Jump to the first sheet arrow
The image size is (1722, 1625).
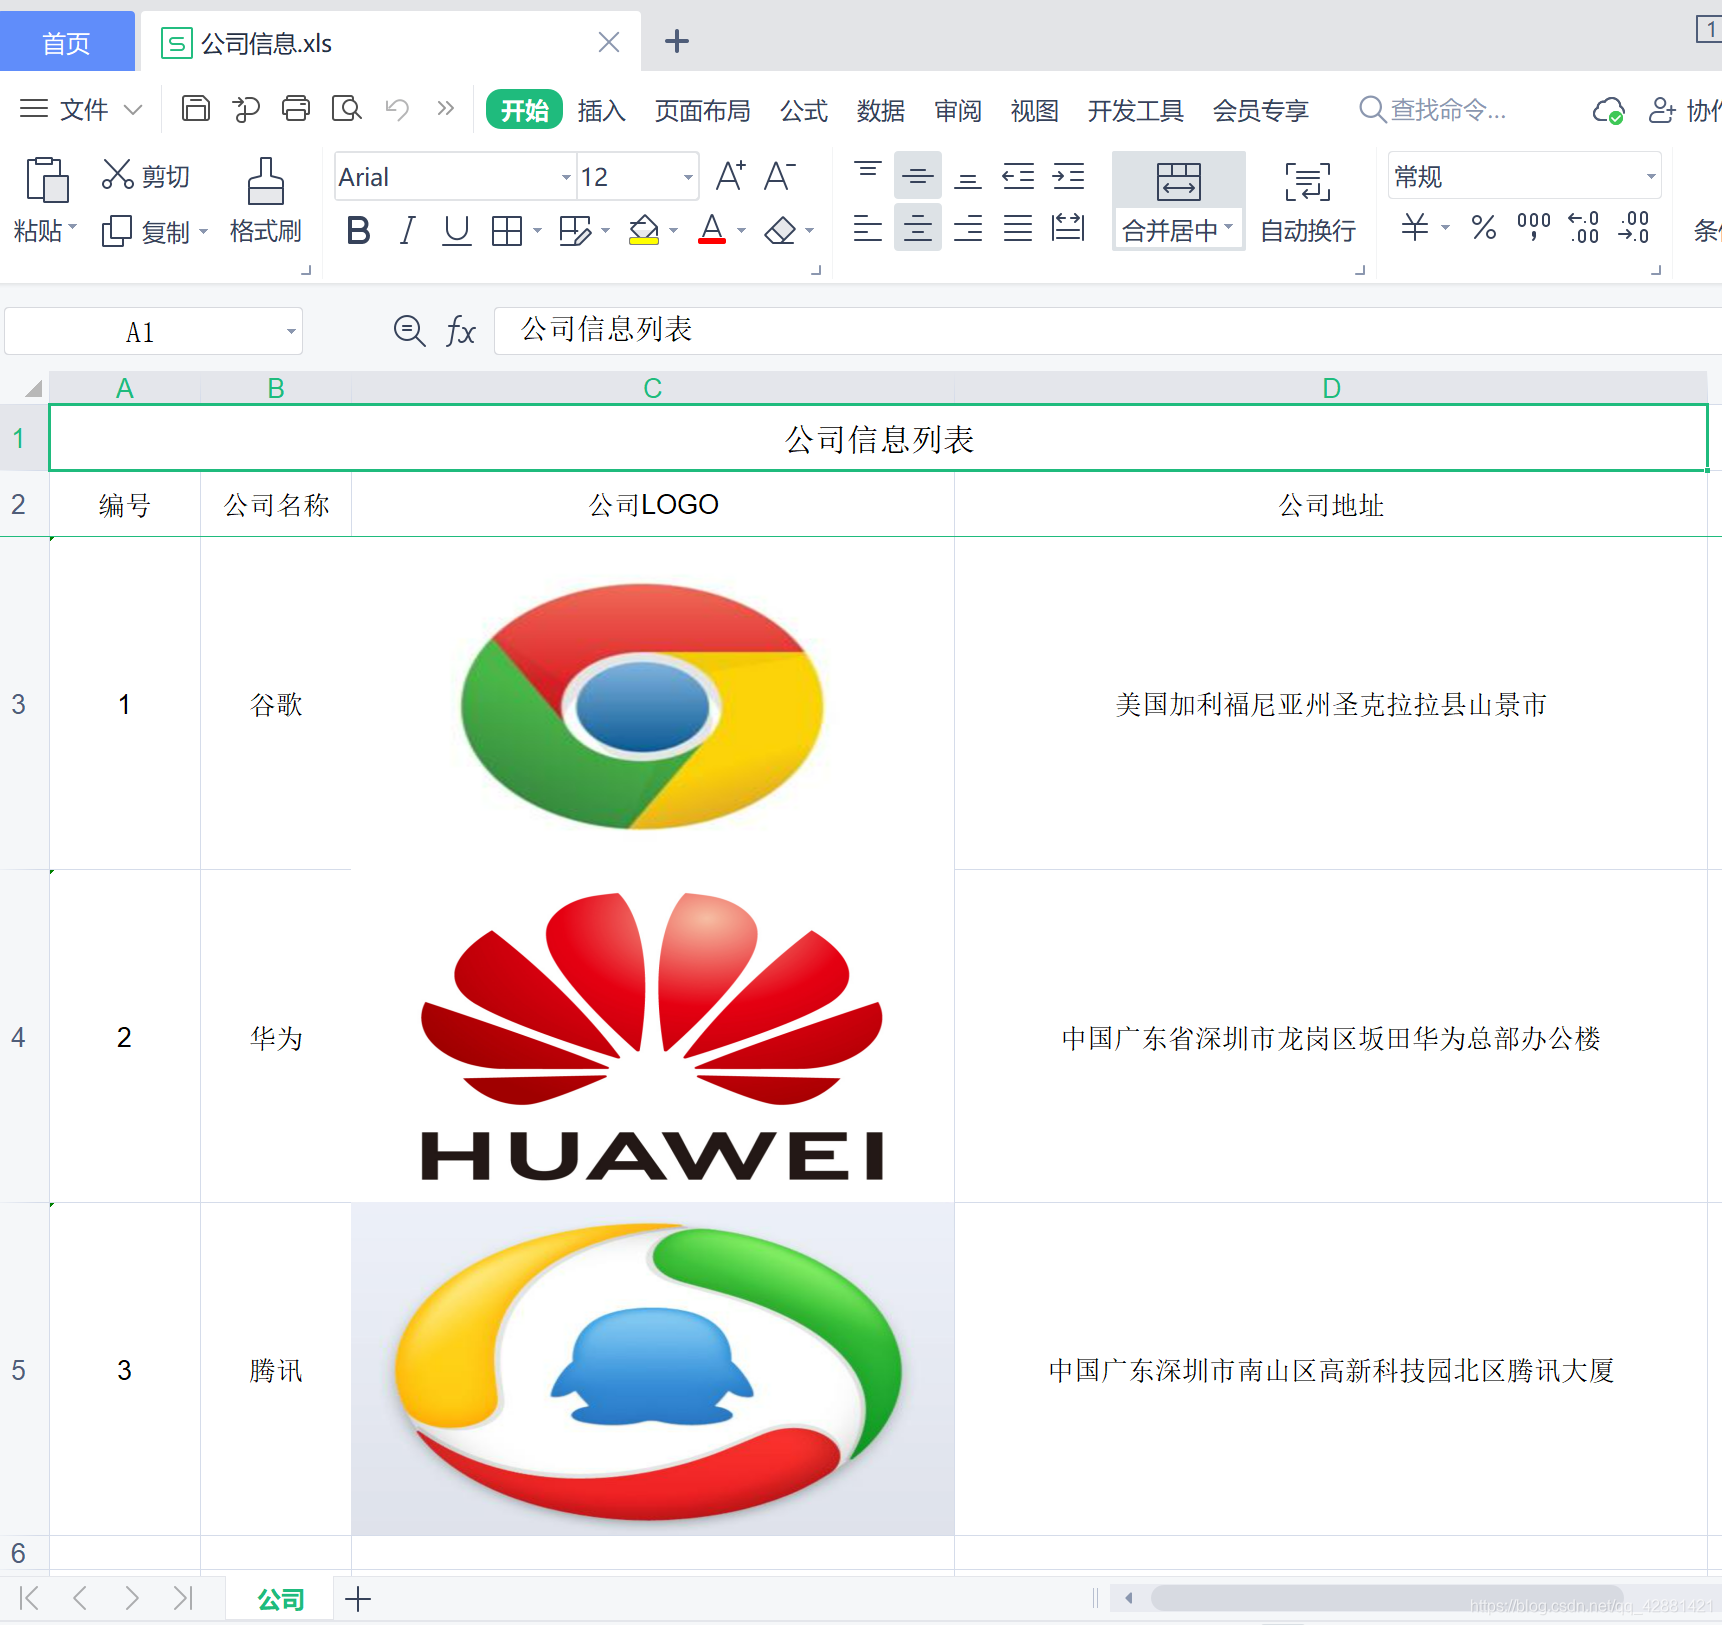[x=29, y=1598]
